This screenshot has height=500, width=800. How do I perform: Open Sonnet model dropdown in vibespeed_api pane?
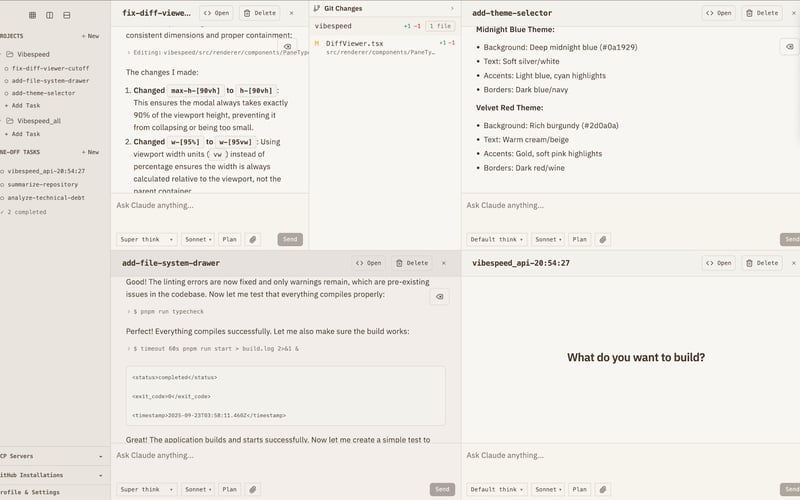coord(548,489)
